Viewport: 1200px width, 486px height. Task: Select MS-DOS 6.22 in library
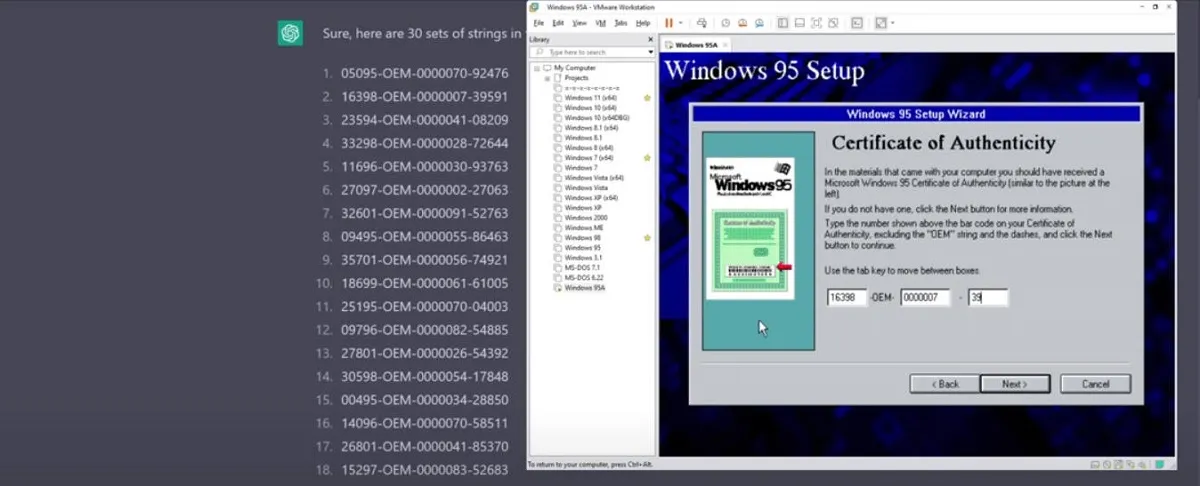pos(583,278)
